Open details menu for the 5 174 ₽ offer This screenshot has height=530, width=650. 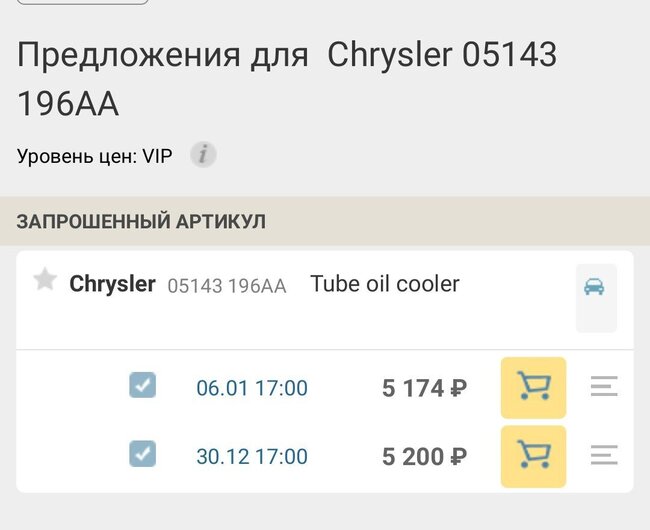pyautogui.click(x=604, y=387)
